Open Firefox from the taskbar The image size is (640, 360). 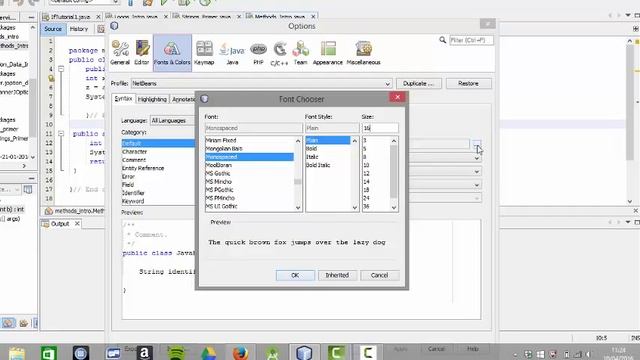(240, 353)
